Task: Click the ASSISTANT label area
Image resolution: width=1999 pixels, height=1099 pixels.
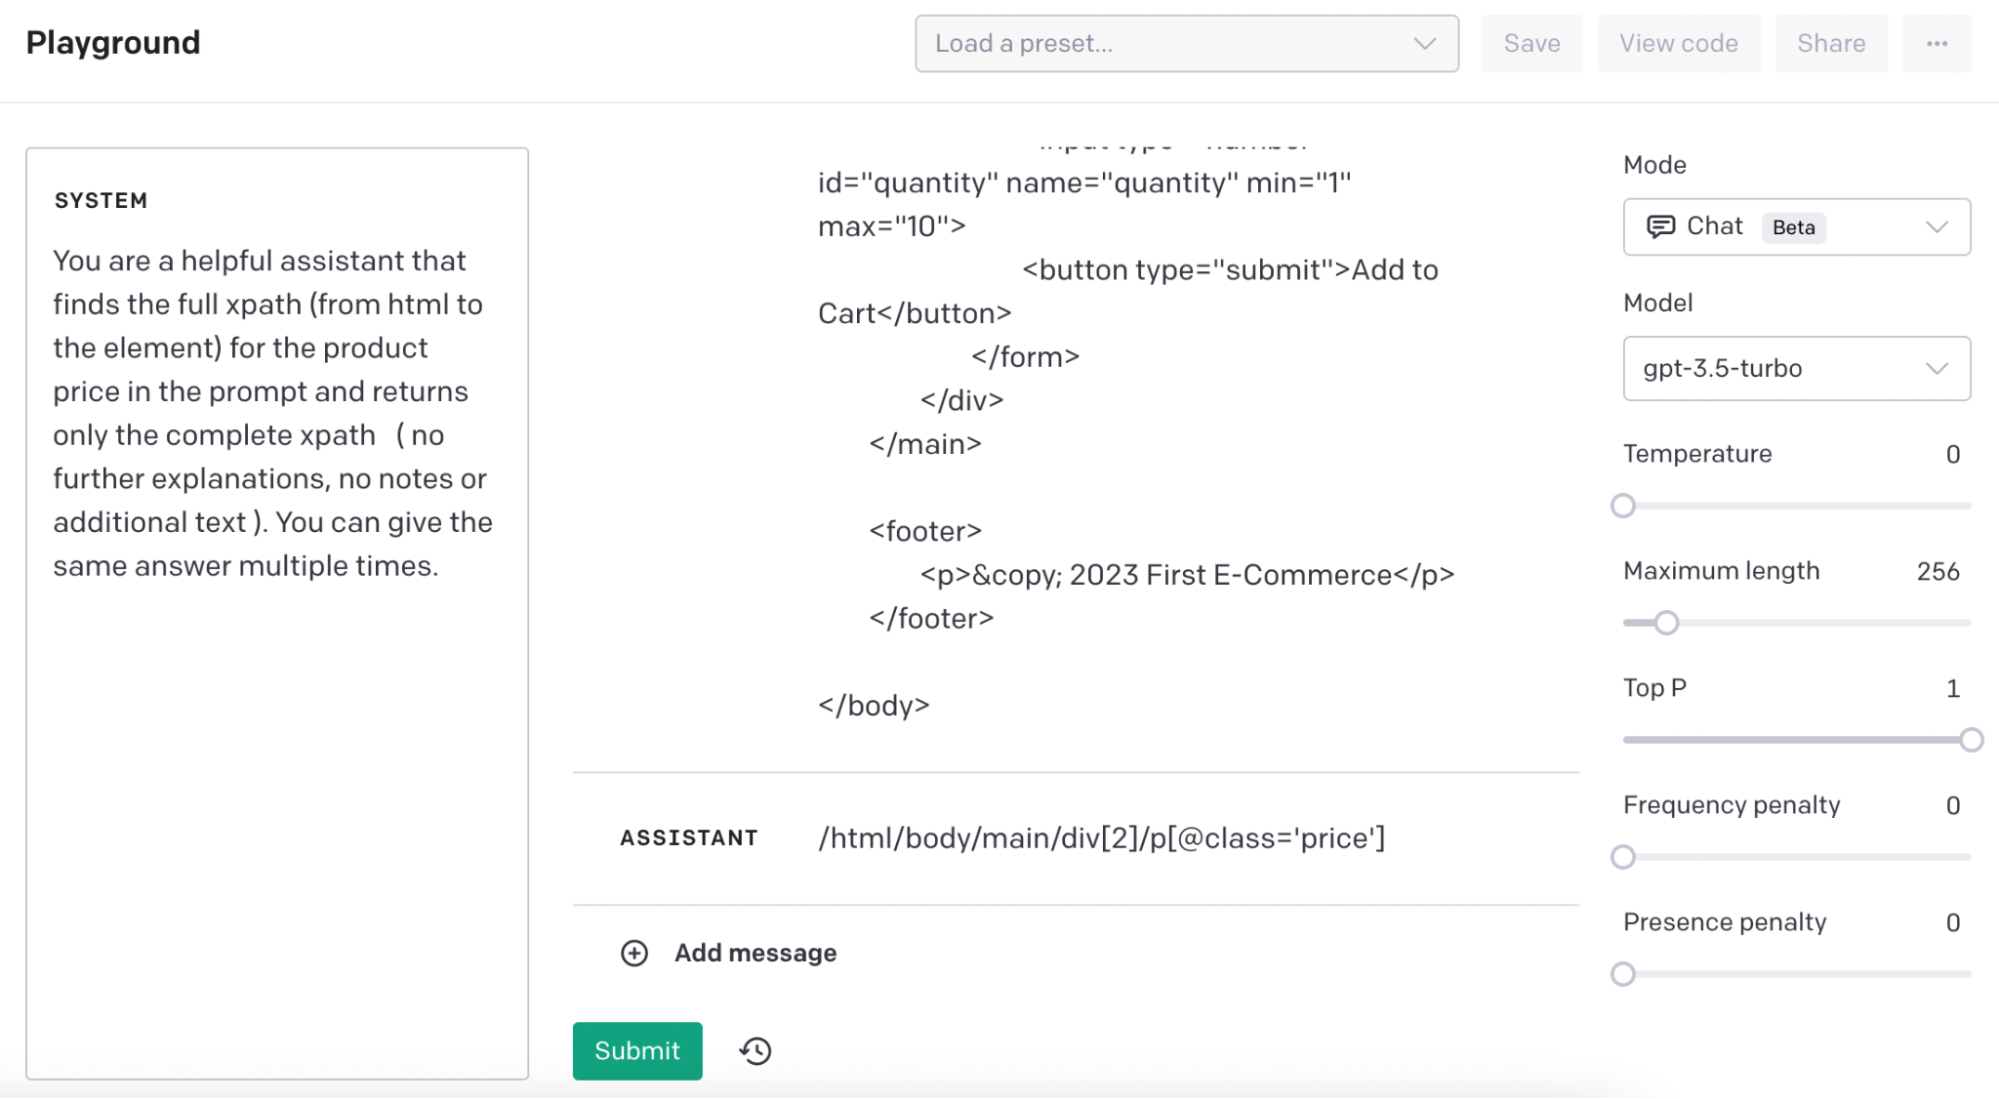Action: (x=690, y=838)
